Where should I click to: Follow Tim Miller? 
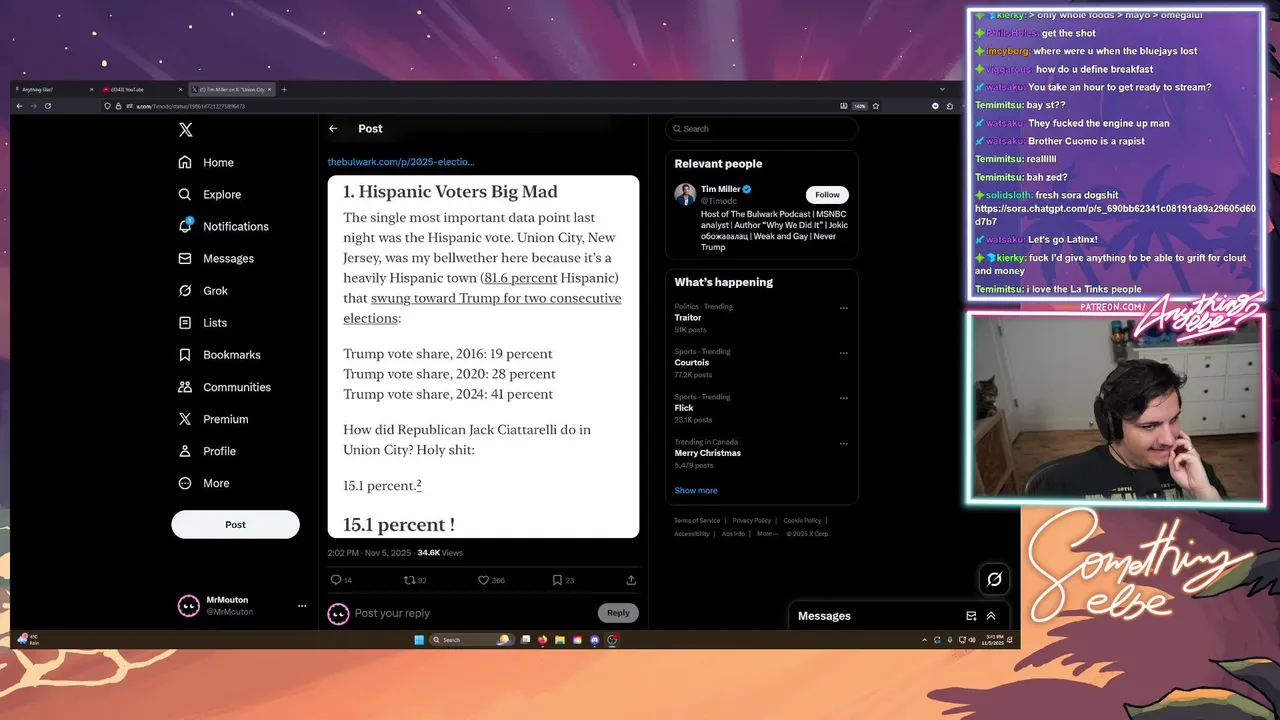827,195
